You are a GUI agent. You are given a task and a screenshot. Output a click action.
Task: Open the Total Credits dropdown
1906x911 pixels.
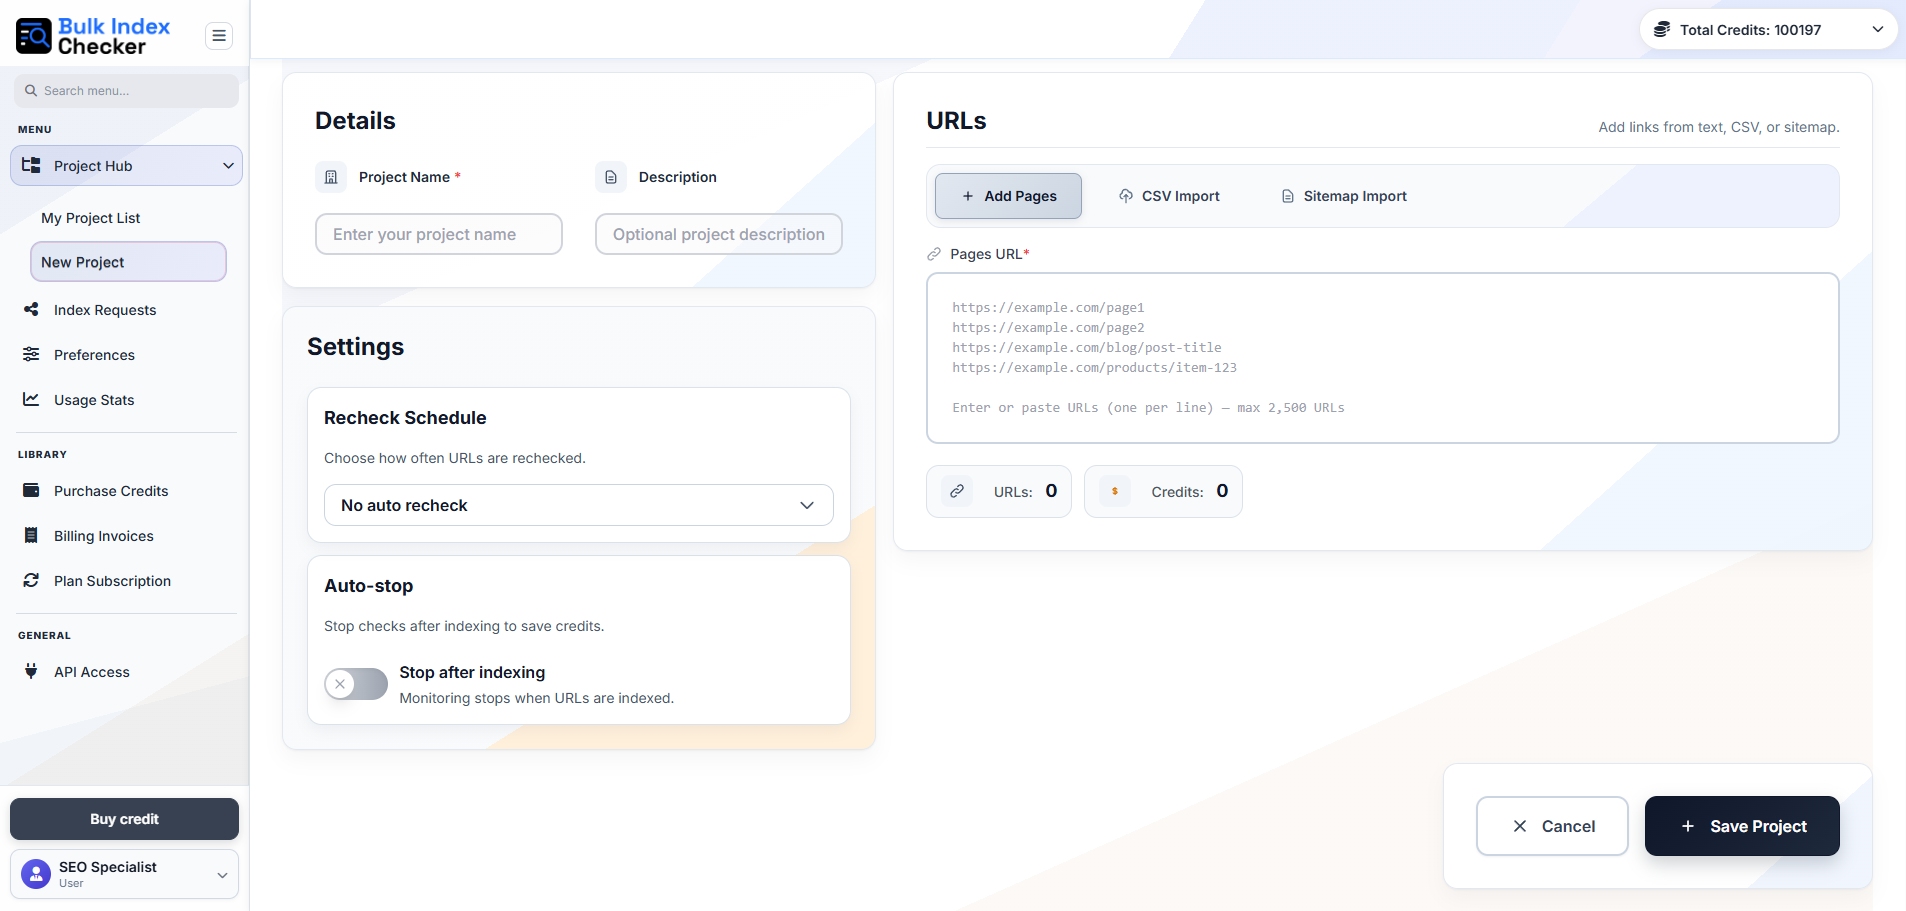(x=1769, y=30)
